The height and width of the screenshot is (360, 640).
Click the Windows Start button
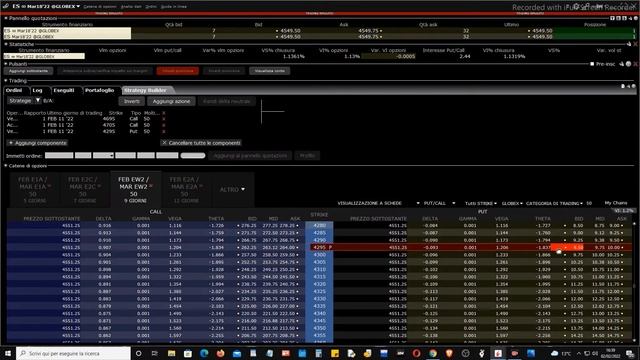(x=8, y=353)
